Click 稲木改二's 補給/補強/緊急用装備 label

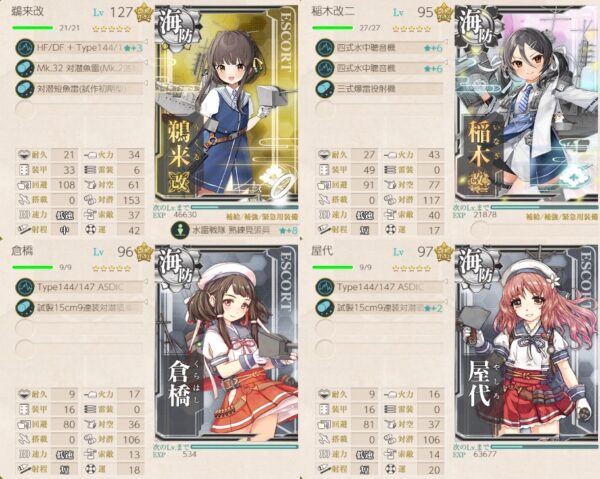562,217
